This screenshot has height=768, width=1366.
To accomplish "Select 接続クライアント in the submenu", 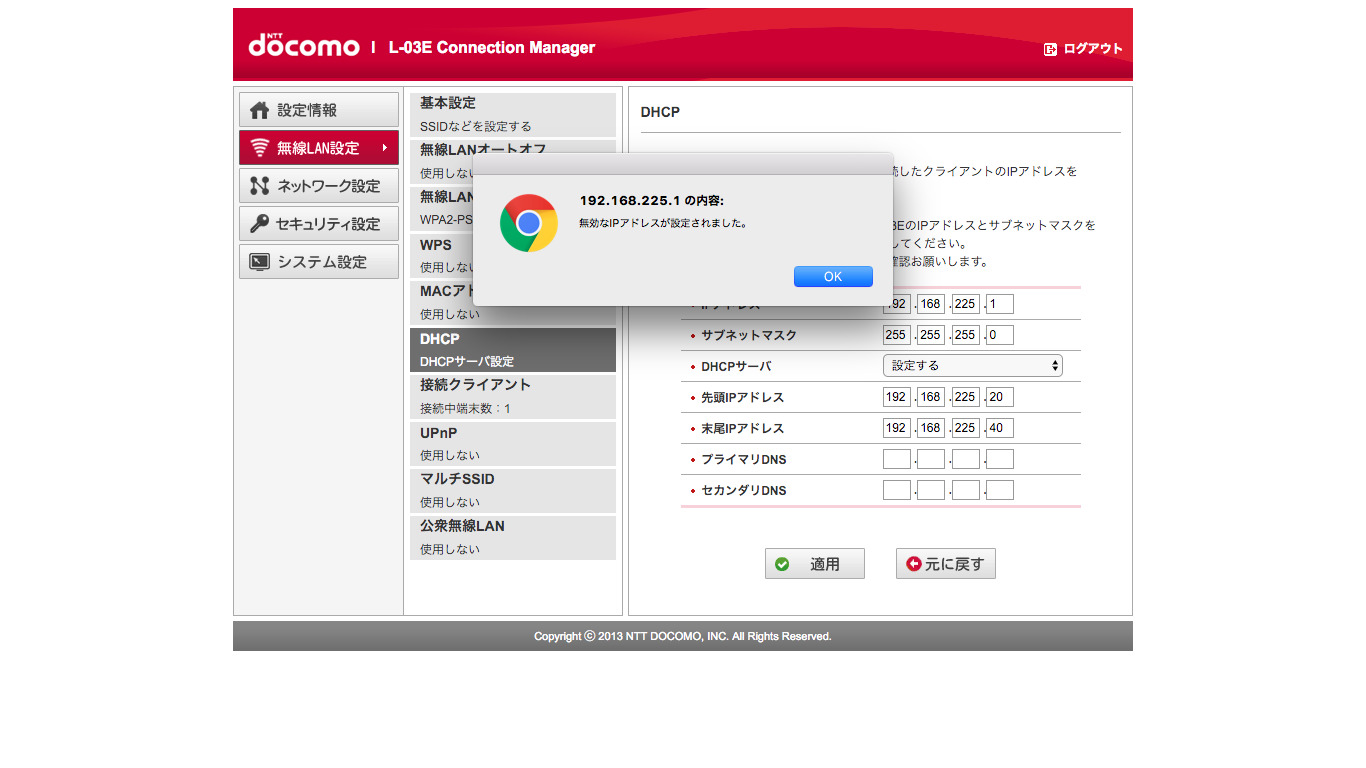I will (x=512, y=396).
